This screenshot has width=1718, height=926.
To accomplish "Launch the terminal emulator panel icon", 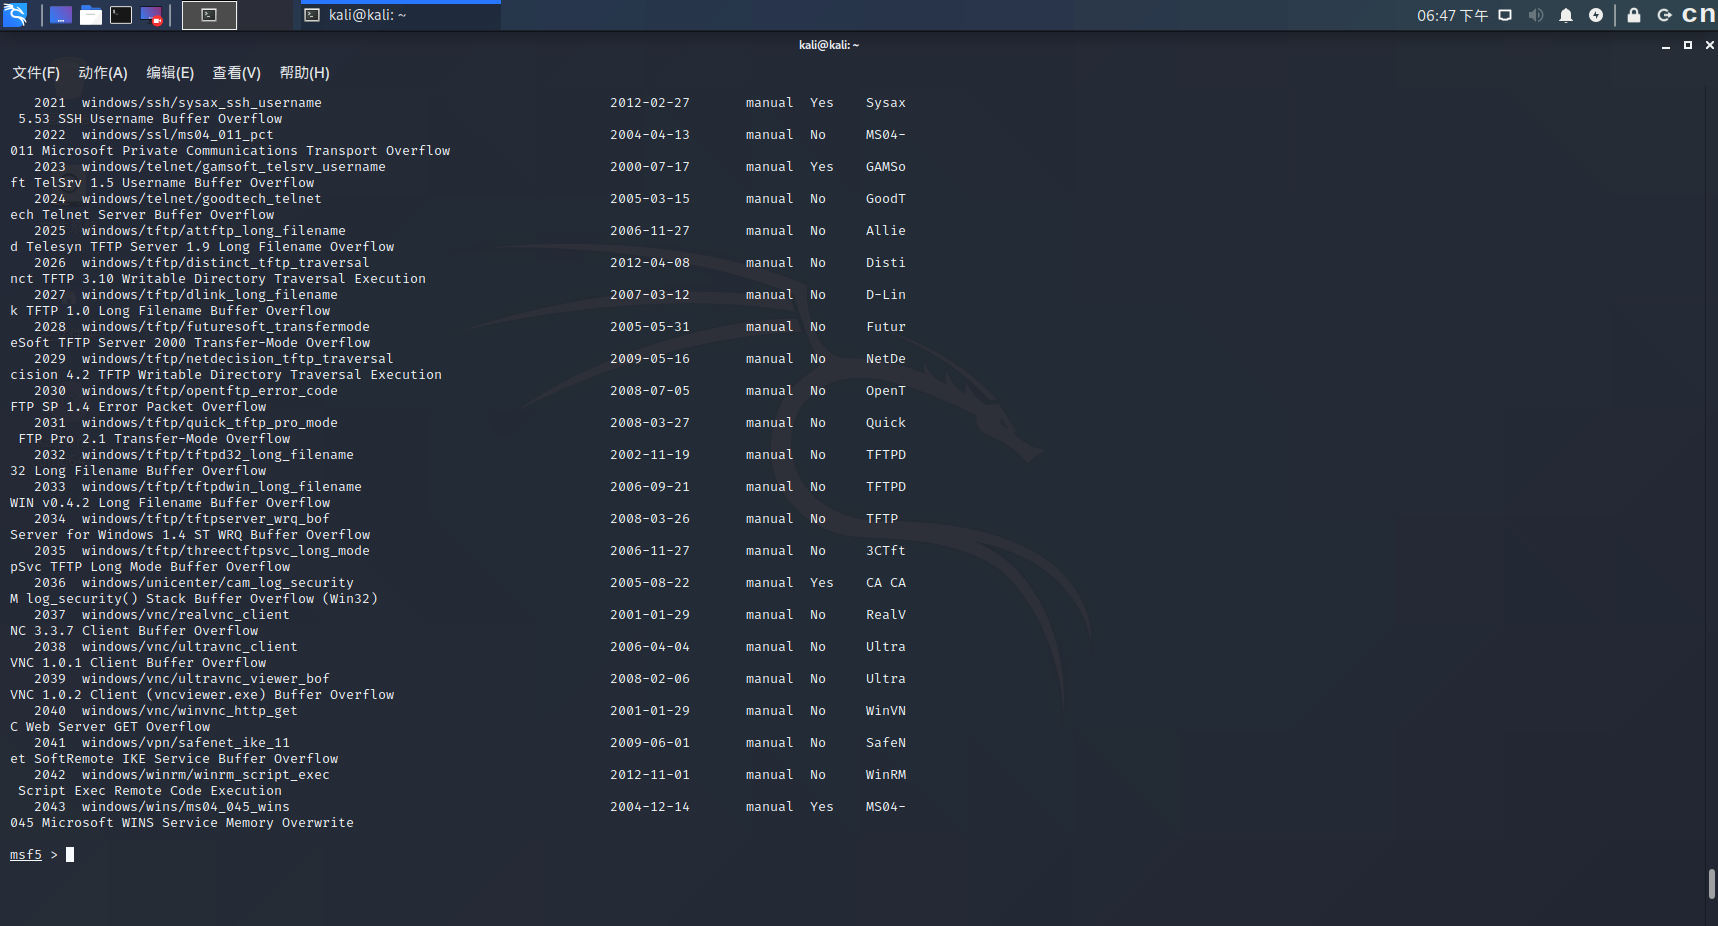I will click(121, 15).
